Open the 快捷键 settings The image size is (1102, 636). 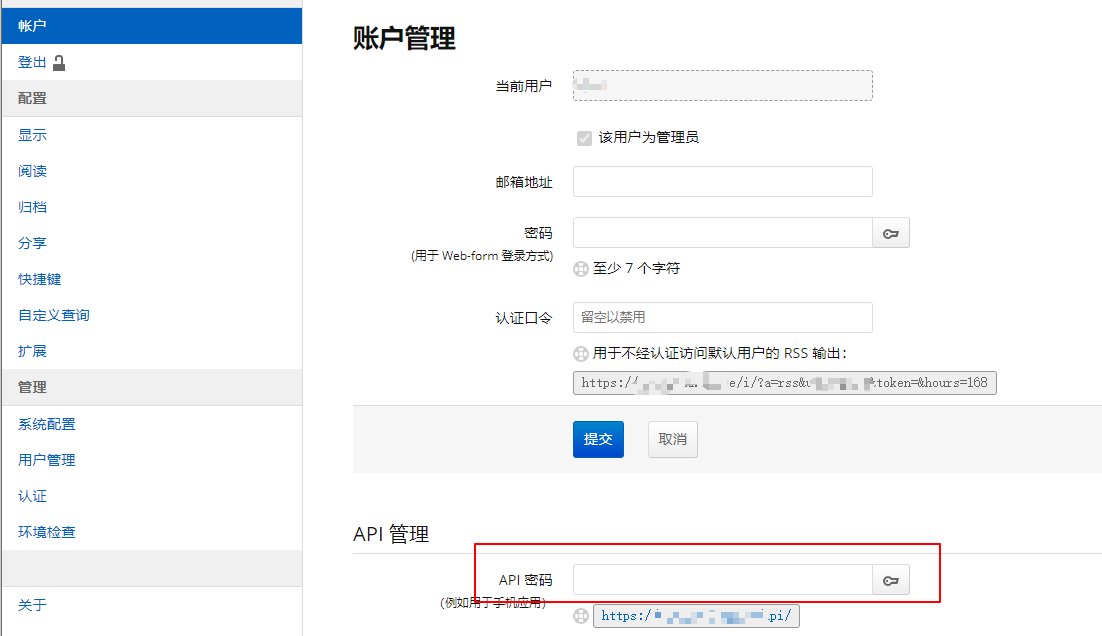click(x=39, y=279)
